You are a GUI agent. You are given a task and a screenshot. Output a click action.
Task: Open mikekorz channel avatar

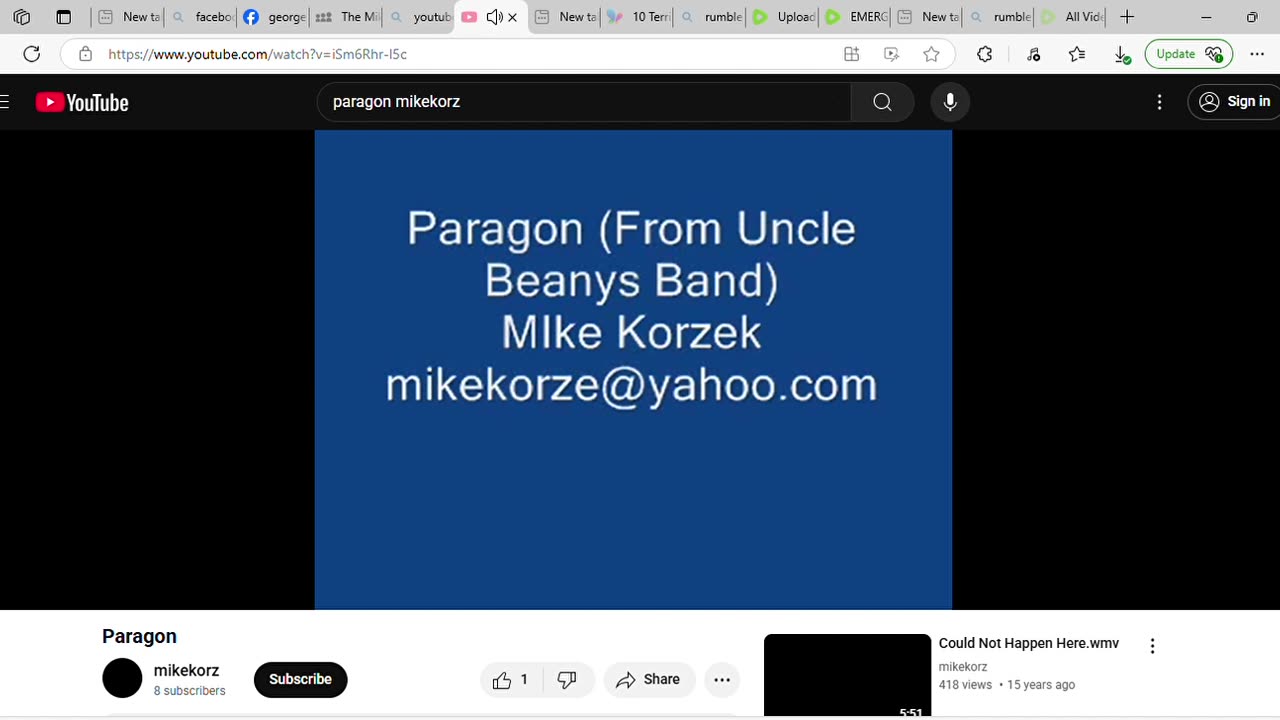click(x=122, y=678)
